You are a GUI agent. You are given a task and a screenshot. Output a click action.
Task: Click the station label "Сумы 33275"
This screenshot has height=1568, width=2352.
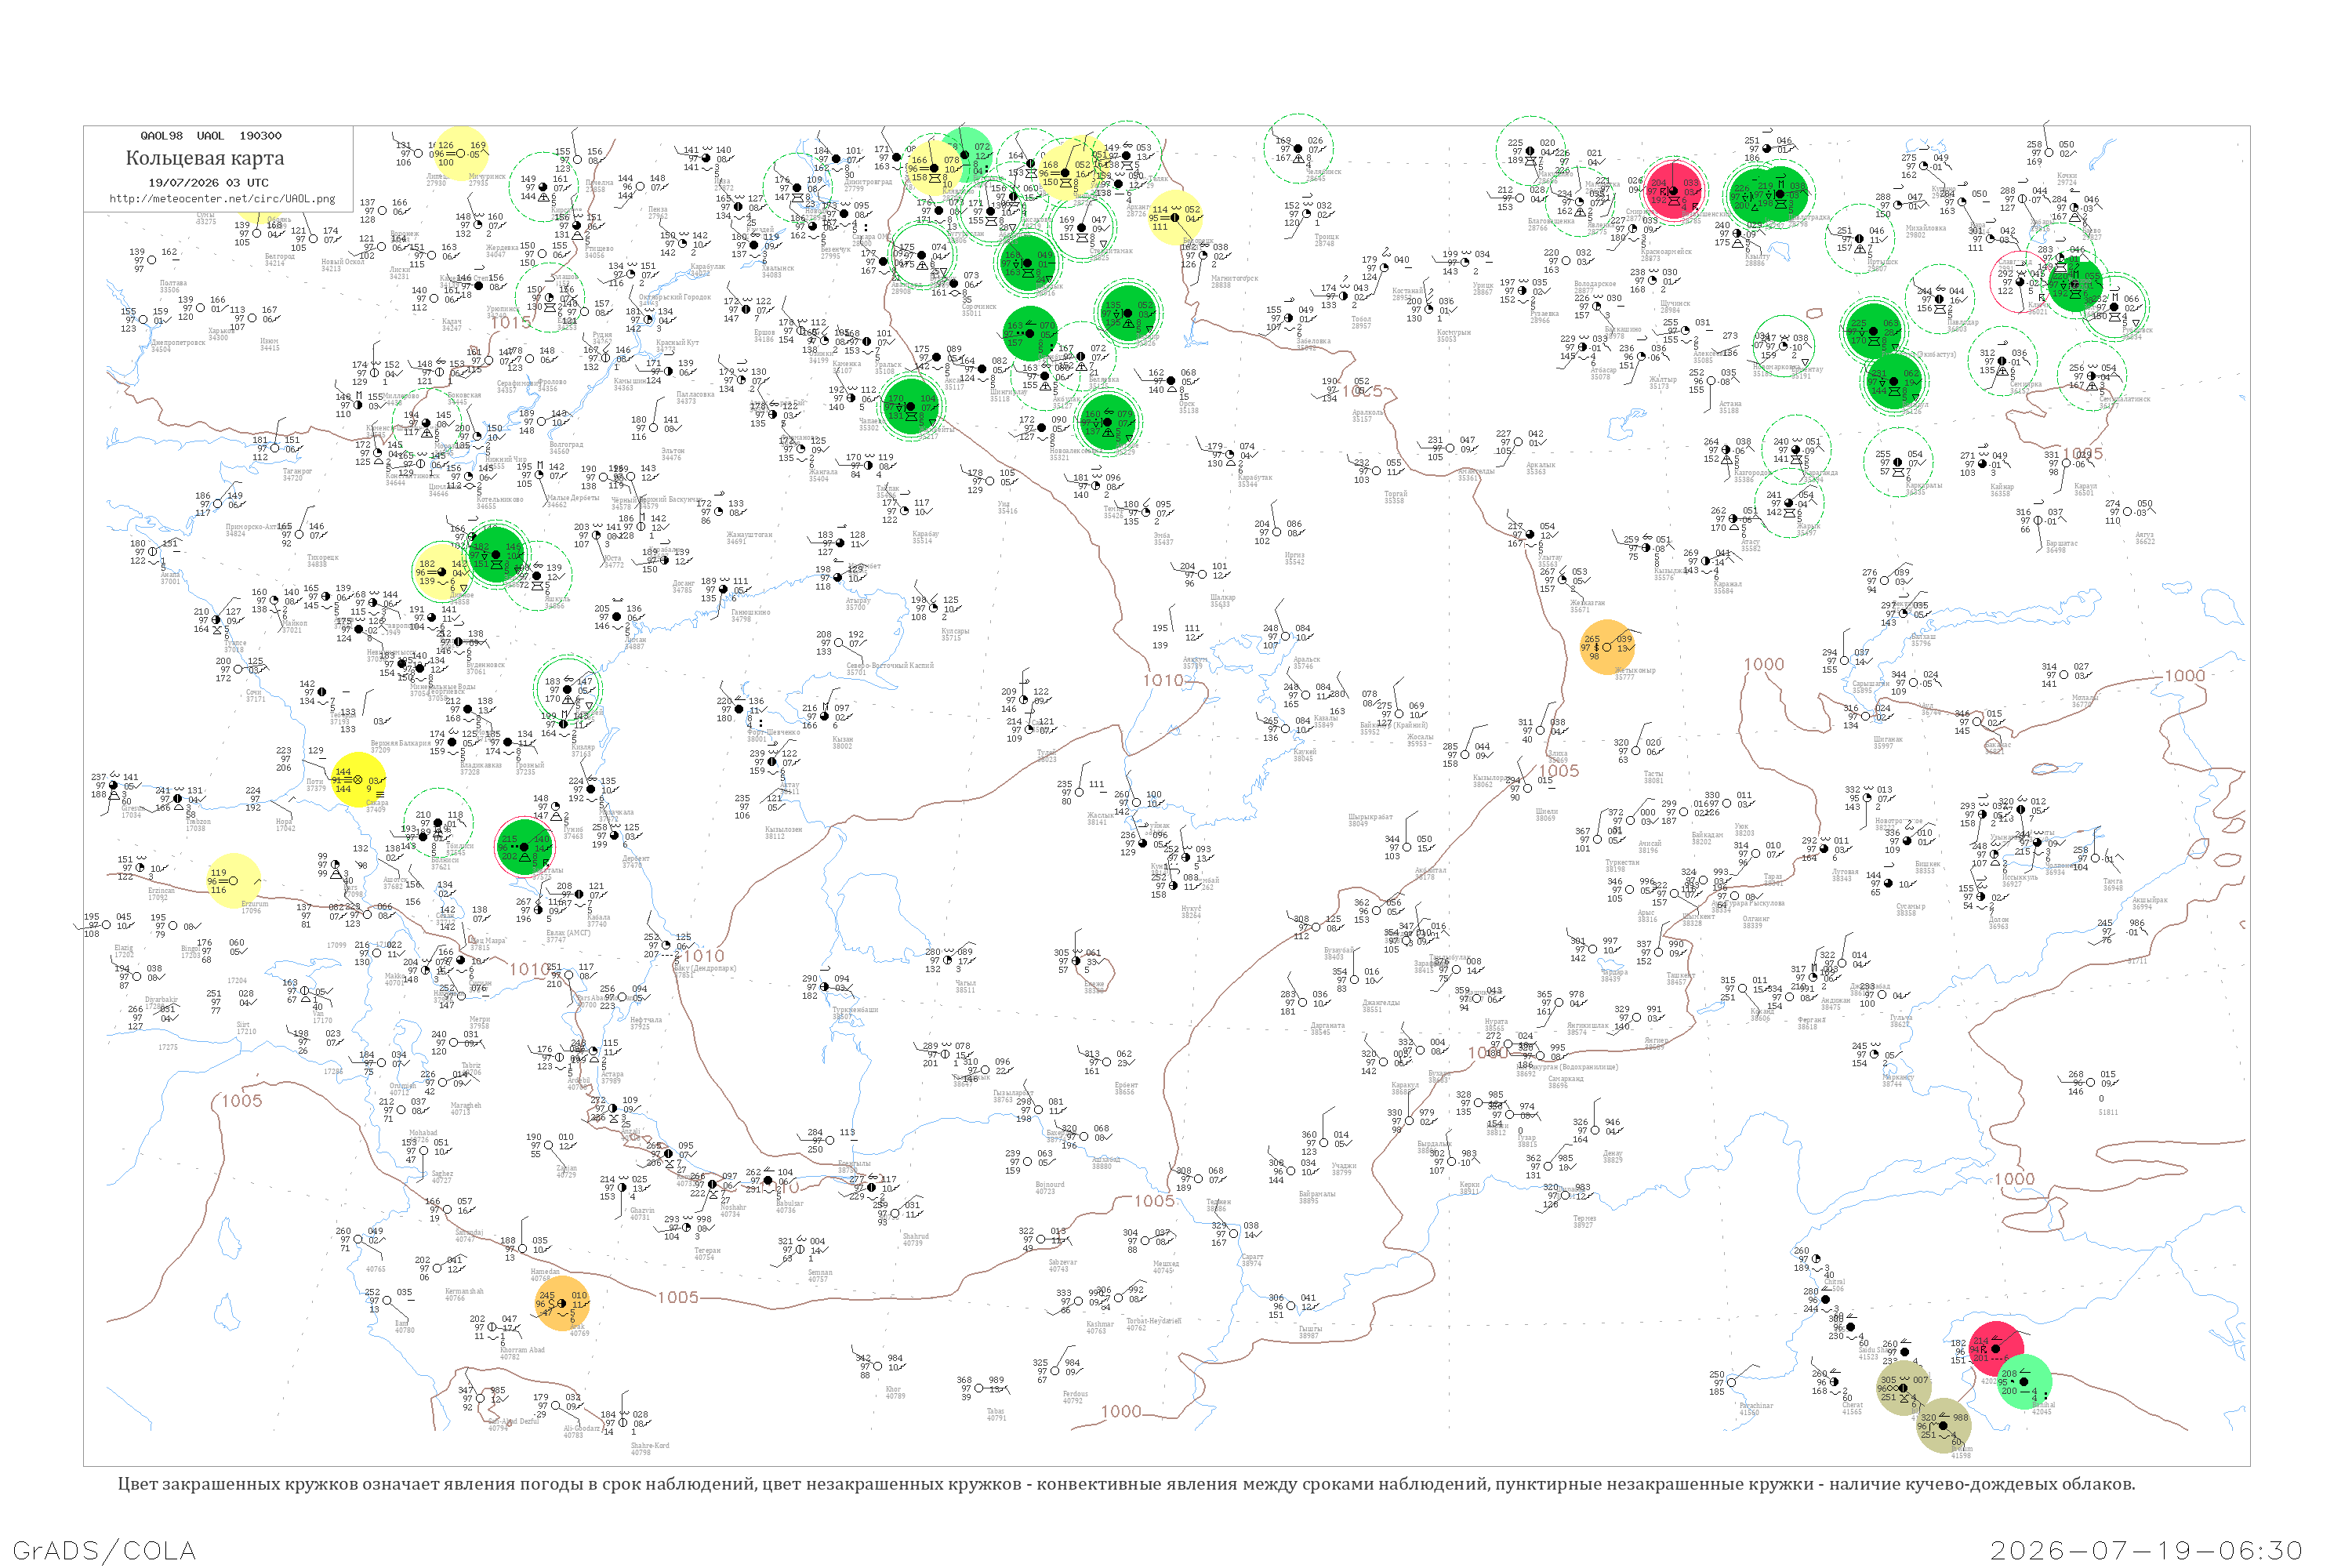206,218
